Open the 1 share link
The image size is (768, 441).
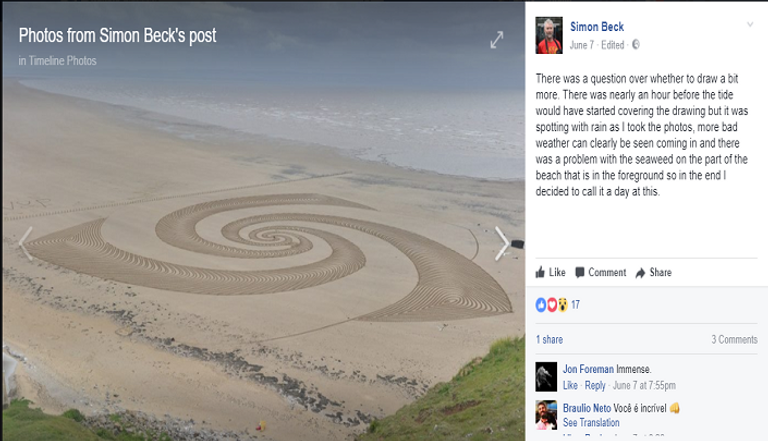point(549,340)
